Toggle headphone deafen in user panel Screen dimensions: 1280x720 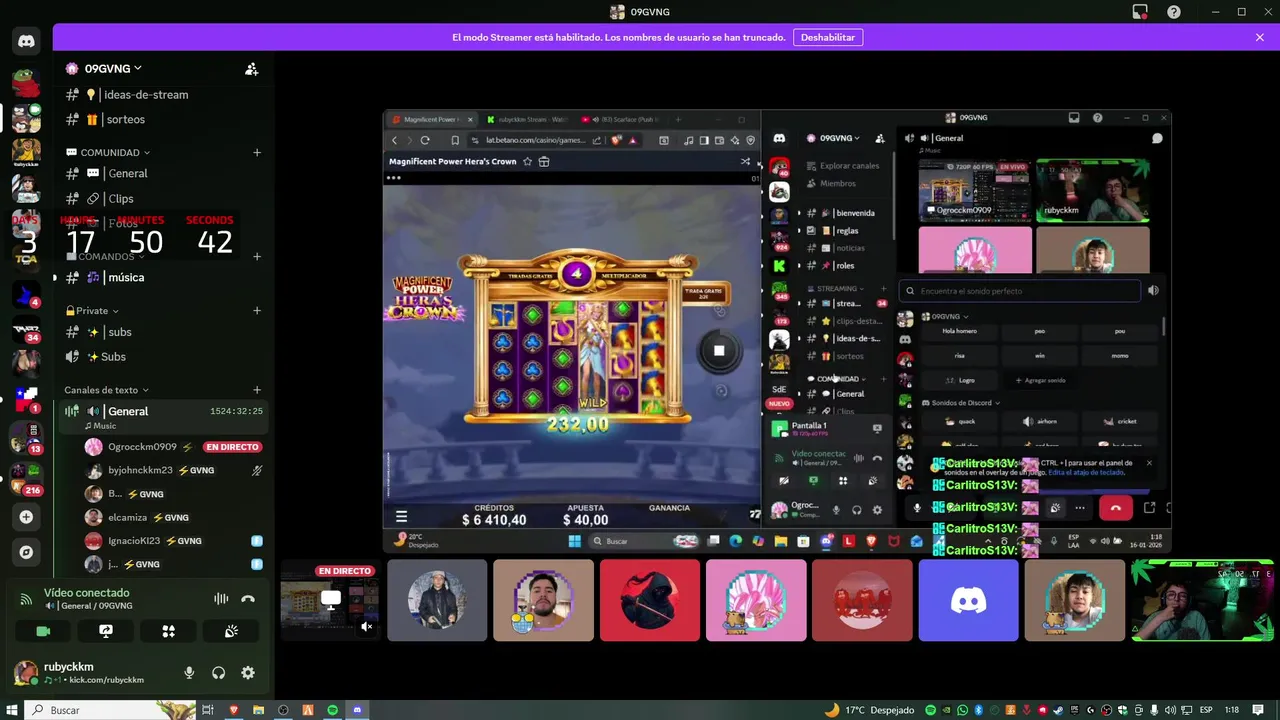(218, 673)
